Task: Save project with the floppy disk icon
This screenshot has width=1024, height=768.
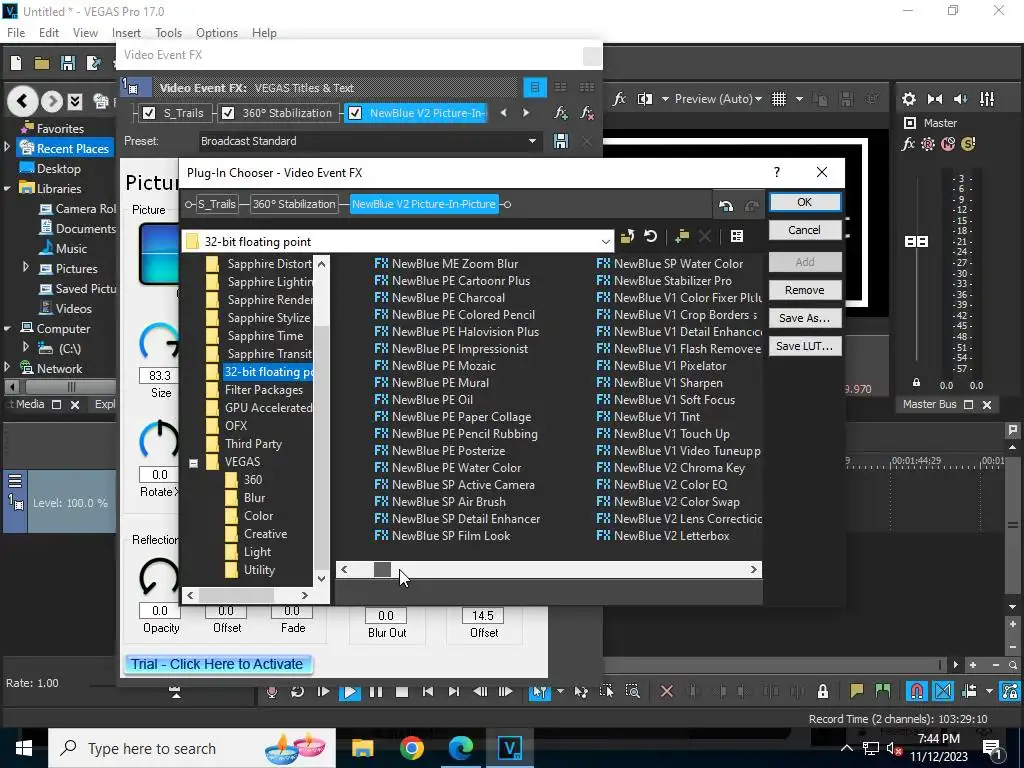Action: (67, 63)
